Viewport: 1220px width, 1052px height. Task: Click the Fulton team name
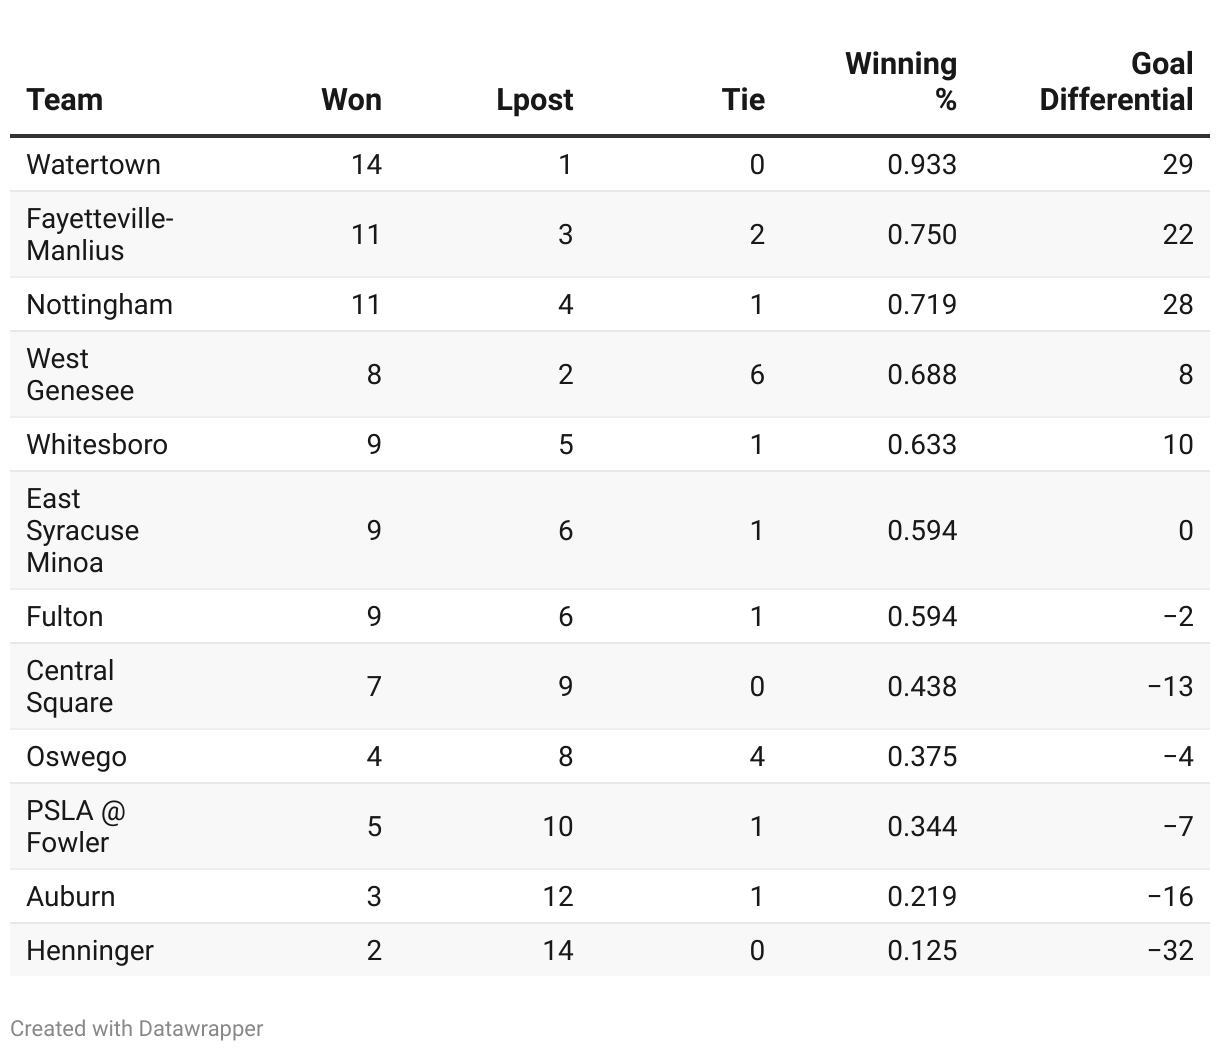click(x=65, y=616)
